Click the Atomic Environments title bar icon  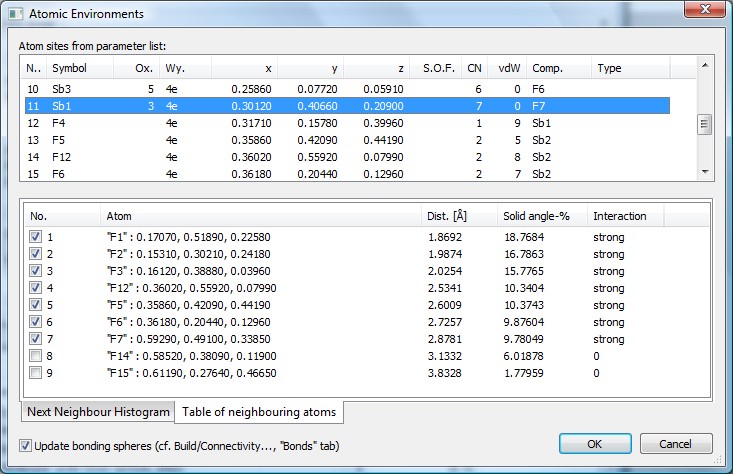point(15,14)
